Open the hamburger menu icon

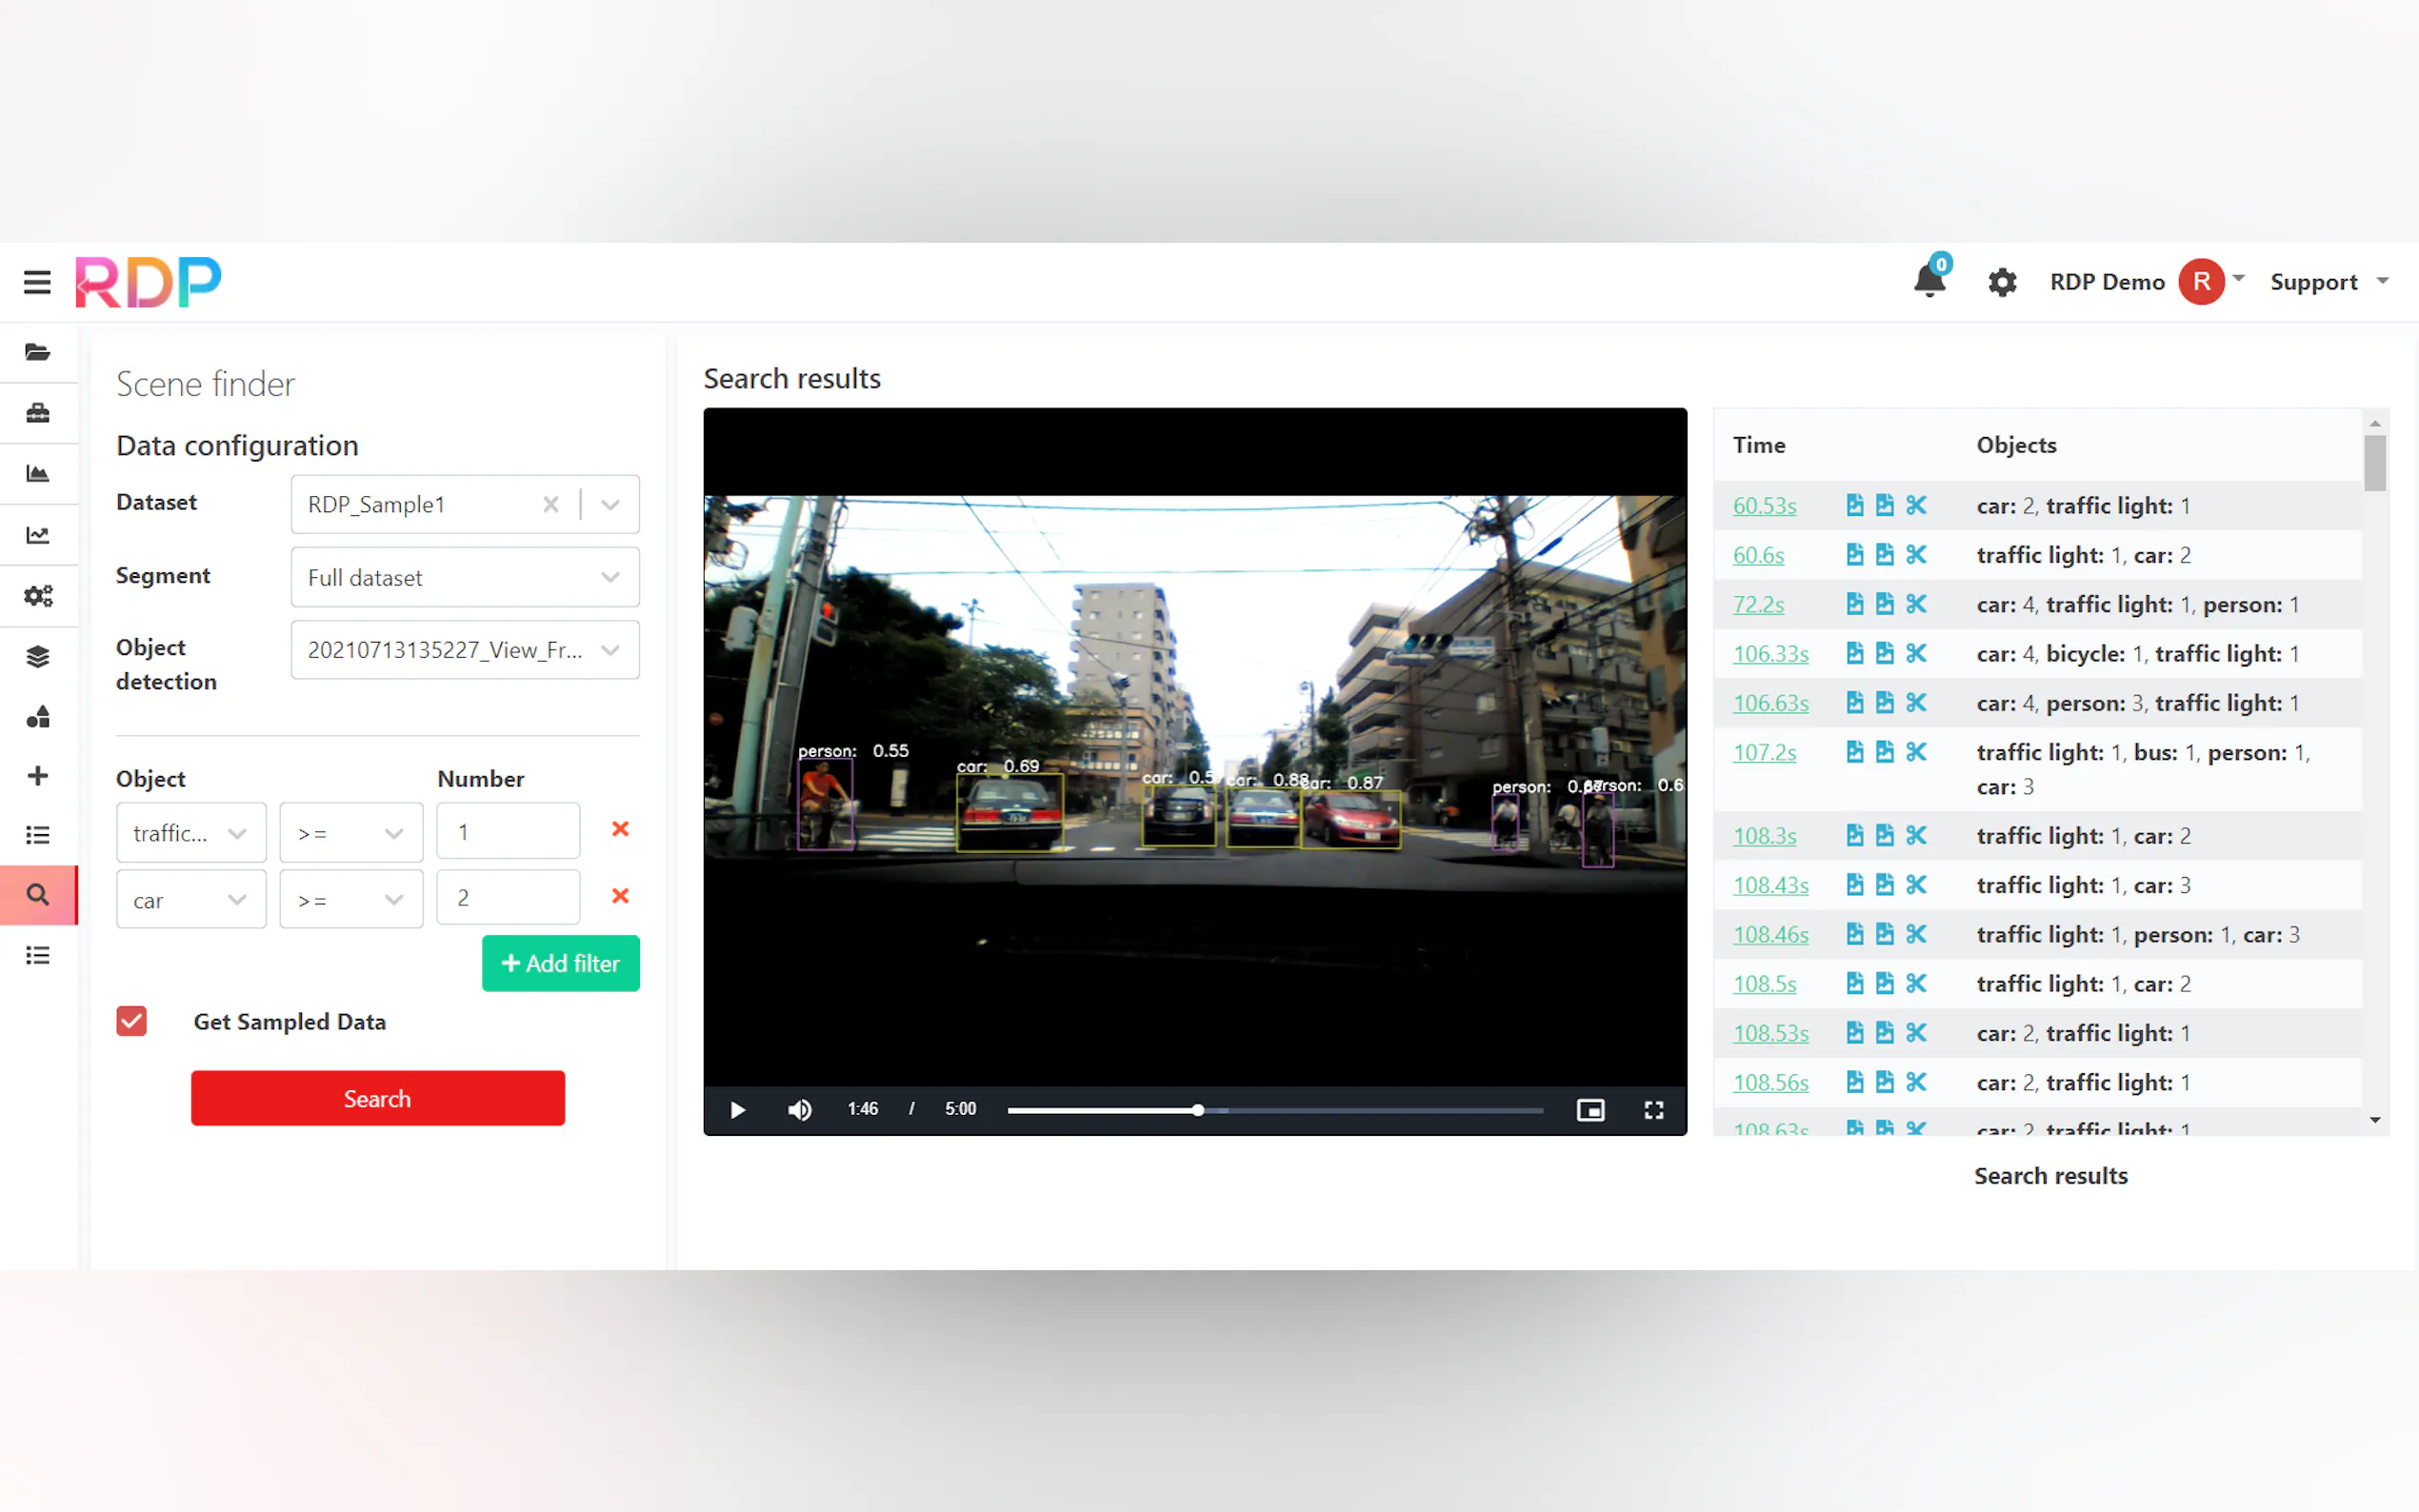point(37,282)
